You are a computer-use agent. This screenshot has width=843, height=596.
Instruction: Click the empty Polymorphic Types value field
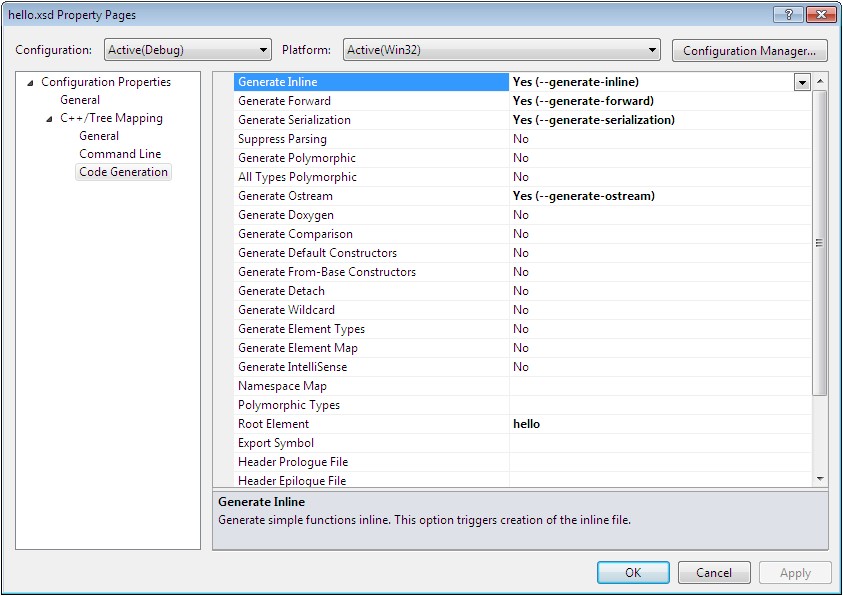click(660, 405)
